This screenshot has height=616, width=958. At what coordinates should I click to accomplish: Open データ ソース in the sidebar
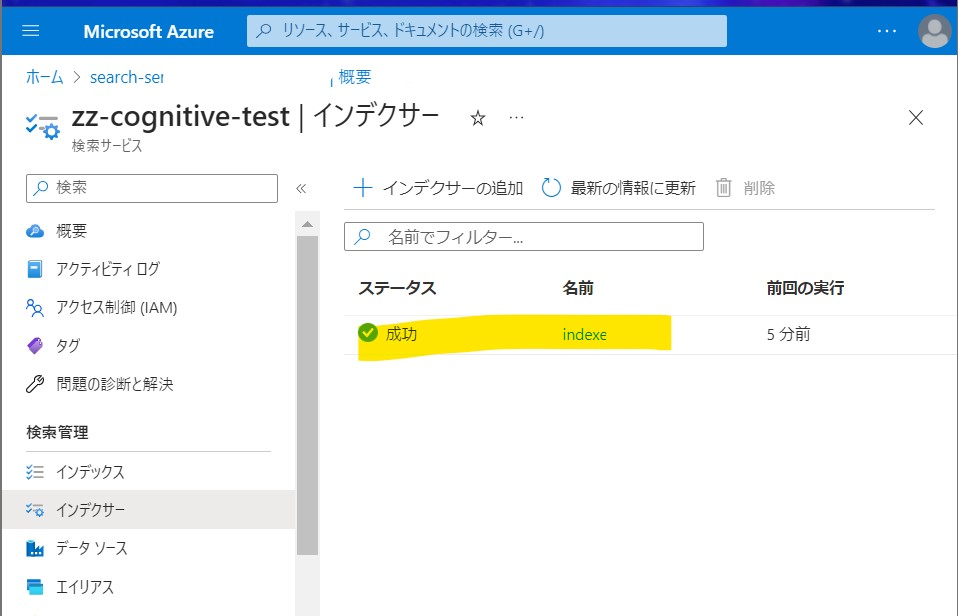pyautogui.click(x=92, y=548)
